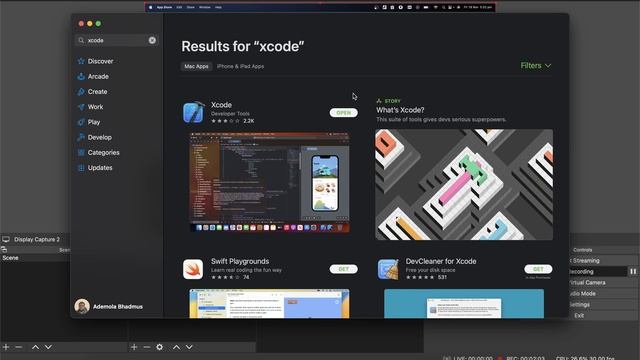Viewport: 640px width, 360px height.
Task: Click the OBS Virtual Camera button
Action: coord(603,282)
